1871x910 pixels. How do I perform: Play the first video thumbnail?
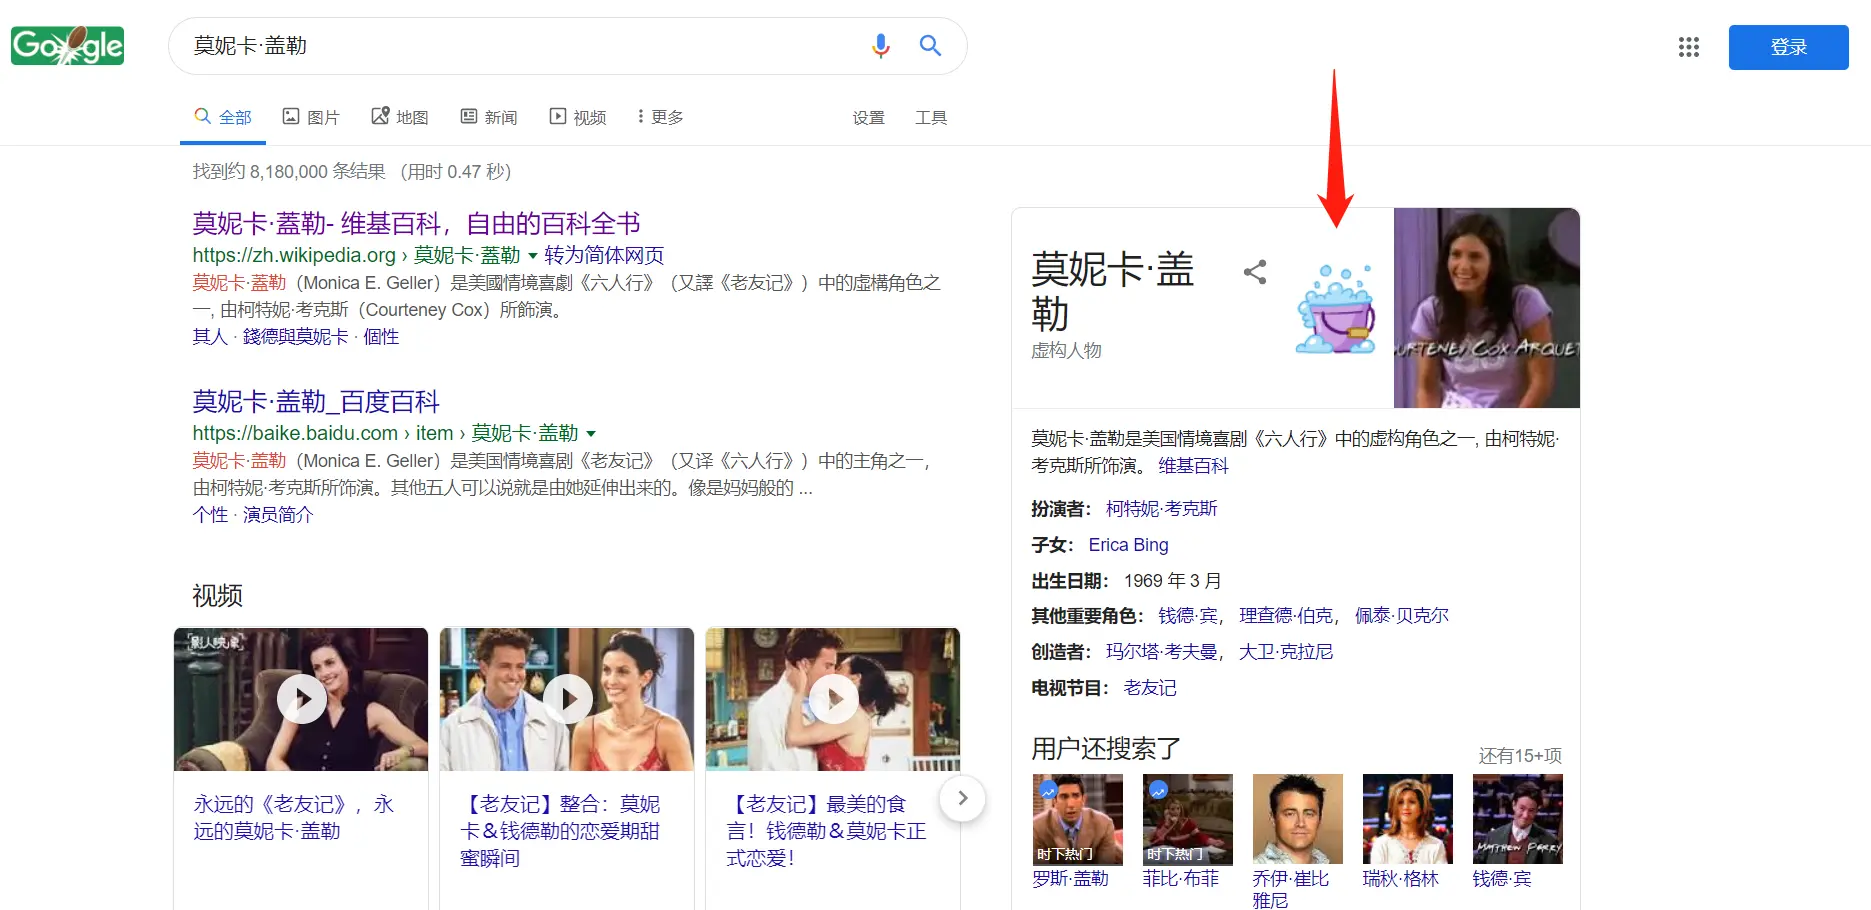click(x=301, y=699)
